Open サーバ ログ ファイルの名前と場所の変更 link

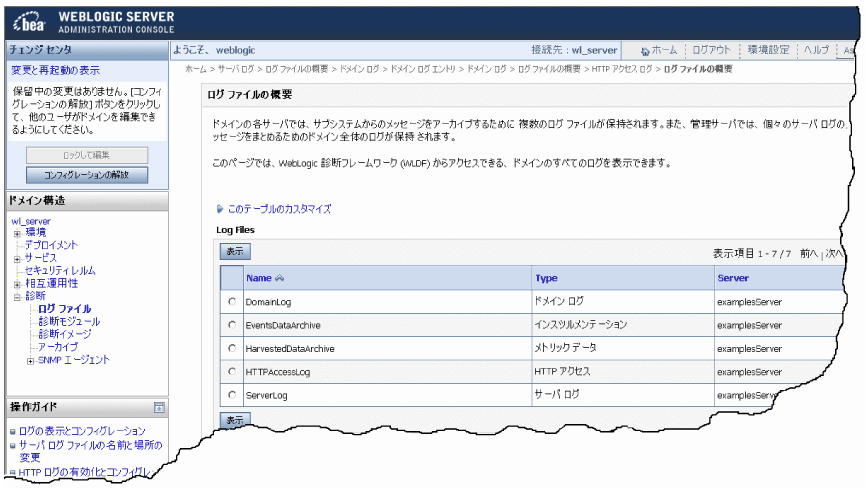pyautogui.click(x=91, y=451)
